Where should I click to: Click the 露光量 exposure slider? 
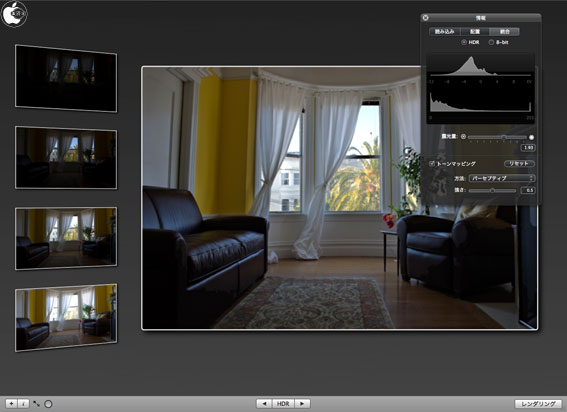[497, 137]
